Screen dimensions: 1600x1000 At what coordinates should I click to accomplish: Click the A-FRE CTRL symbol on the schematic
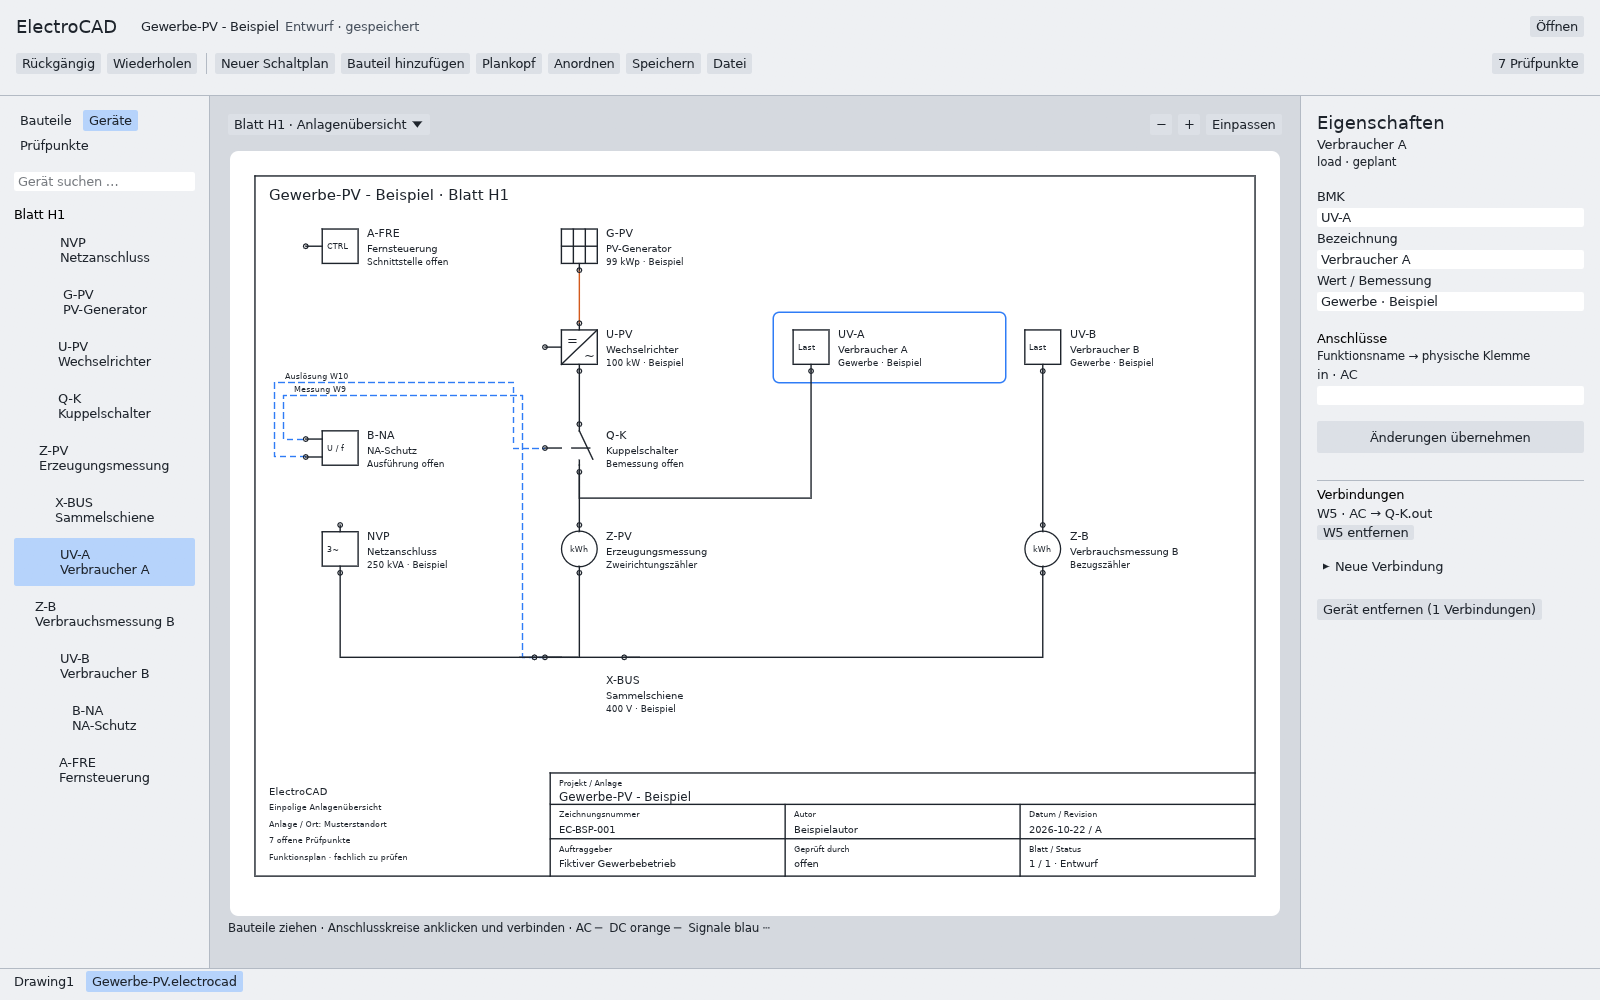click(340, 246)
